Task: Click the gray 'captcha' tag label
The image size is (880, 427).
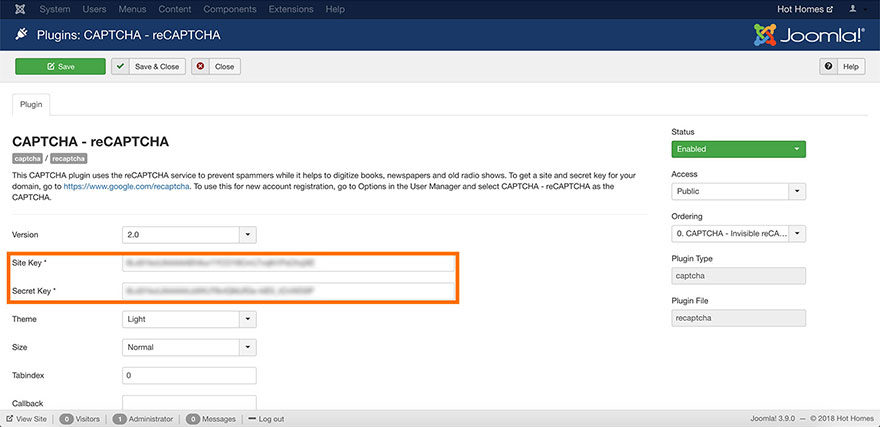Action: [27, 158]
